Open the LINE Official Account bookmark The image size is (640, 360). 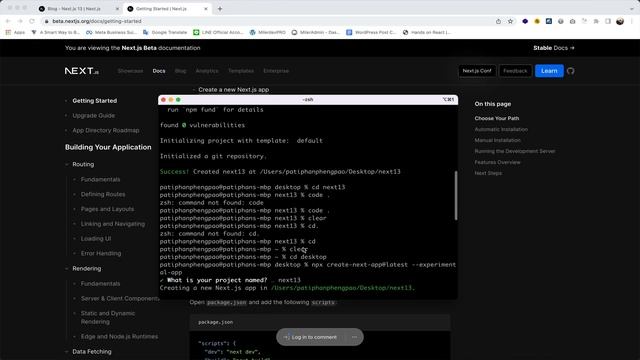pyautogui.click(x=218, y=32)
